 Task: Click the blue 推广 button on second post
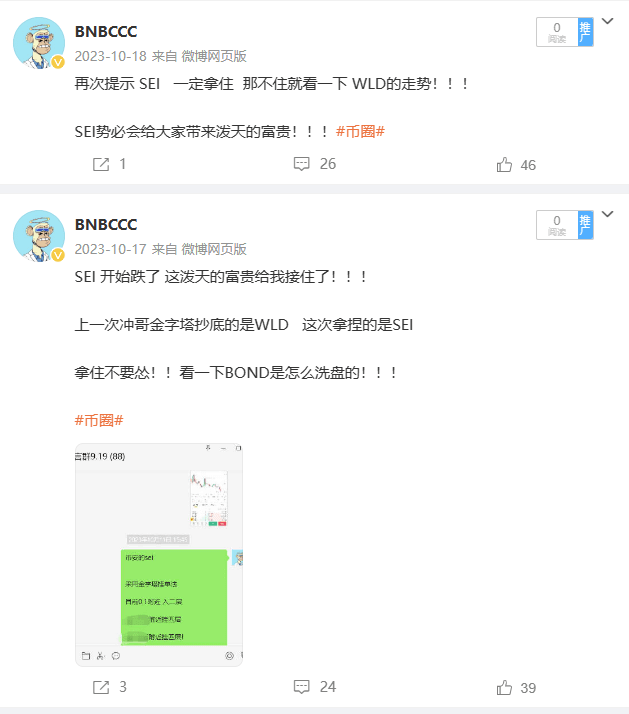pyautogui.click(x=585, y=225)
